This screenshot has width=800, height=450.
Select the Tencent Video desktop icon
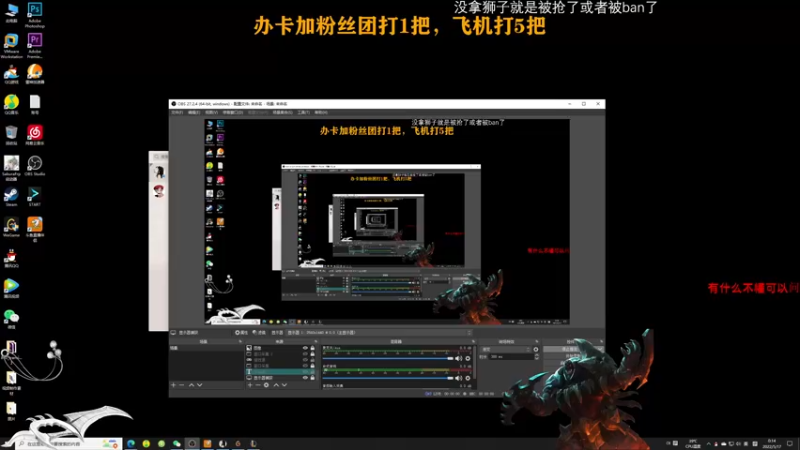click(11, 289)
